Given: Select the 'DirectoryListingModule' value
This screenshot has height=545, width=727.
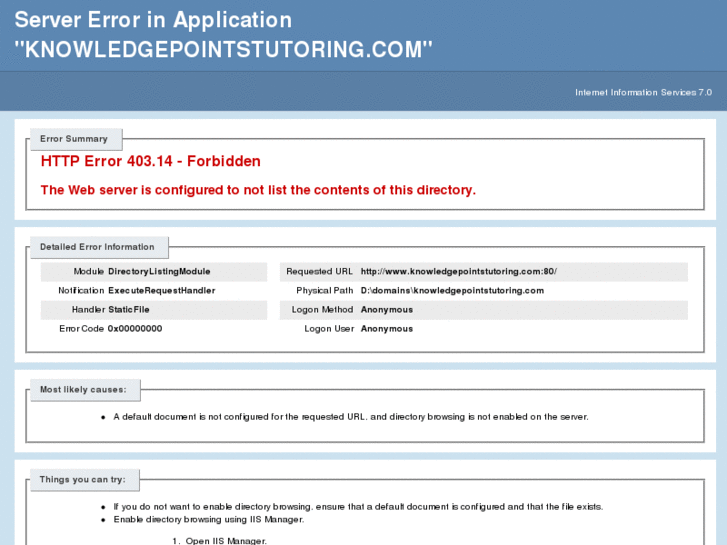Looking at the screenshot, I should tap(159, 271).
